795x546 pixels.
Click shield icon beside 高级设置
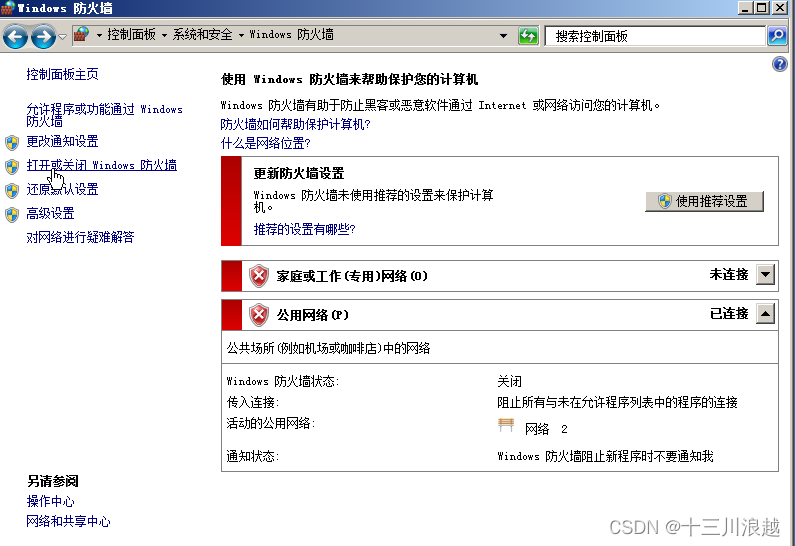(12, 214)
